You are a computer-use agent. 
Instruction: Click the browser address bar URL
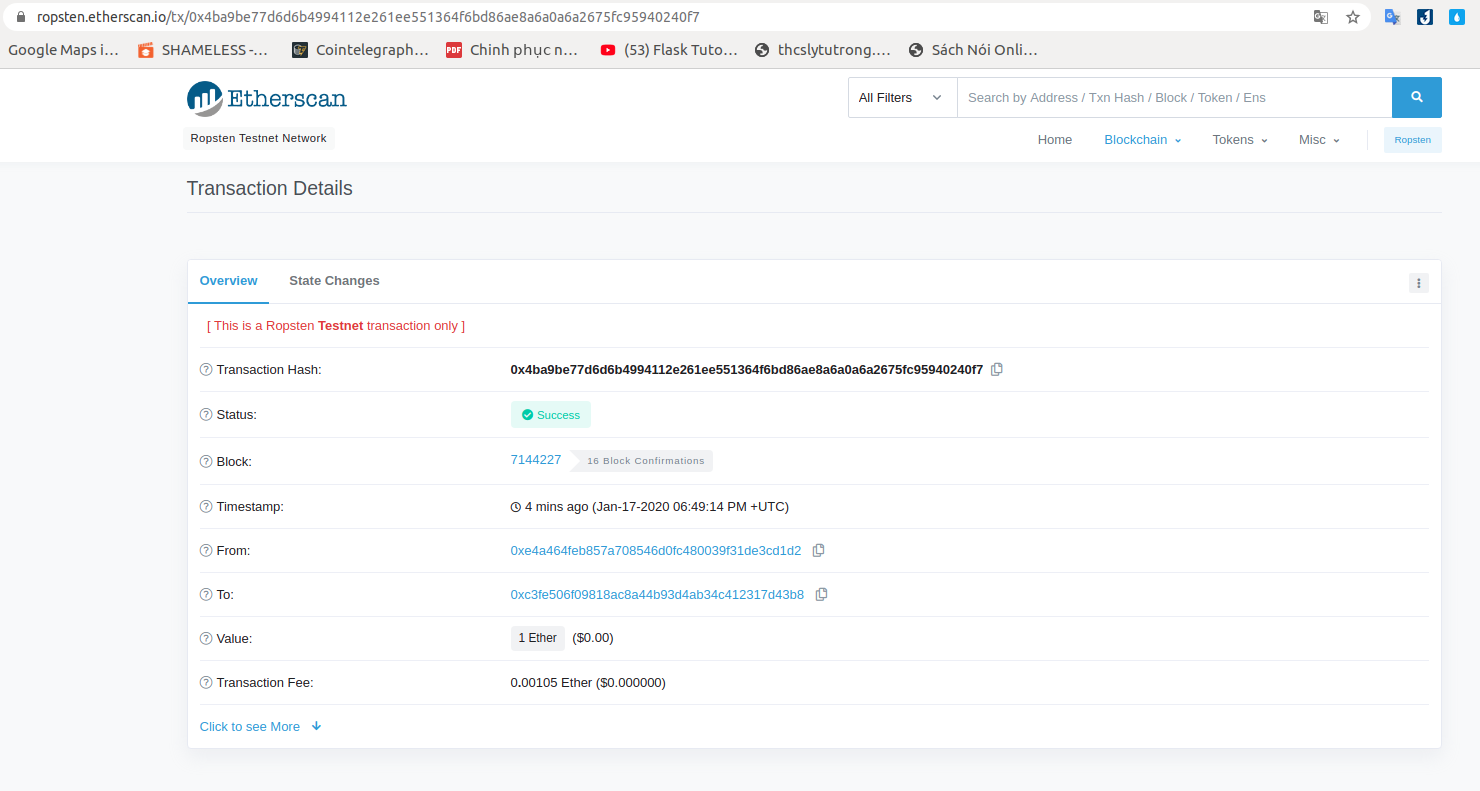pos(368,17)
